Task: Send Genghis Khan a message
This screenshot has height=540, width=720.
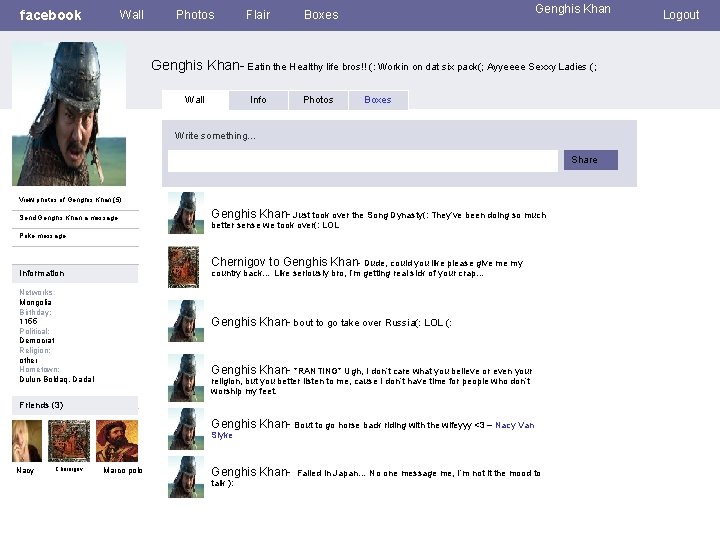Action: tap(69, 218)
